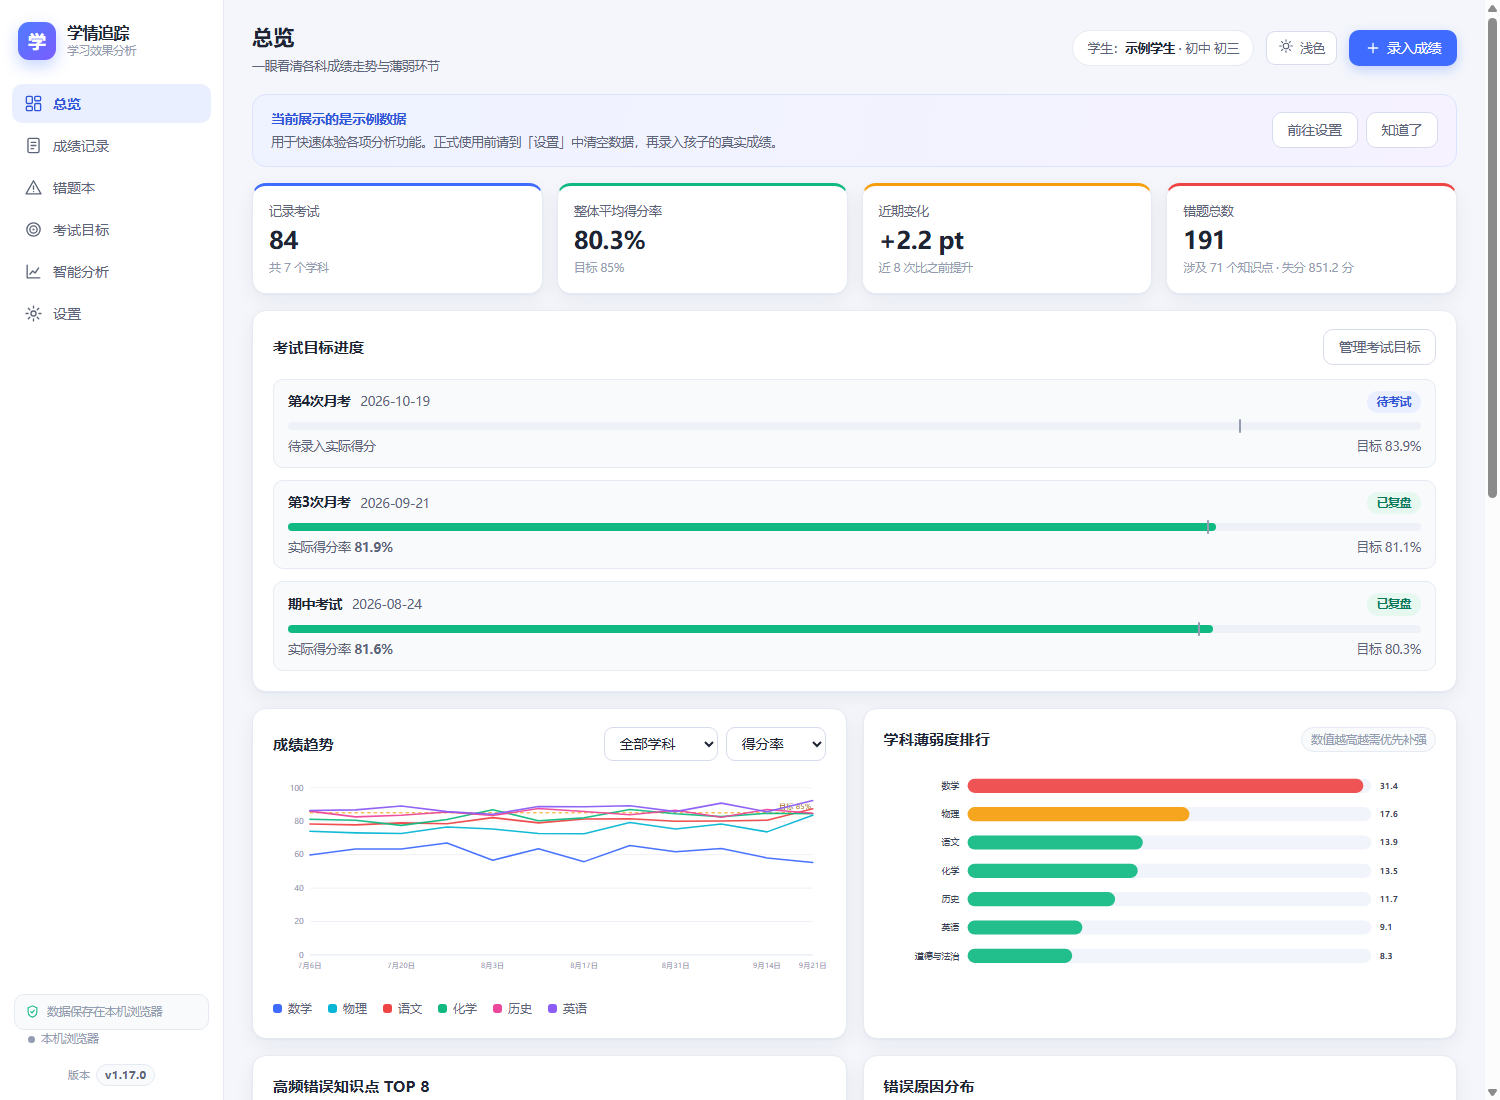Viewport: 1500px width, 1100px height.
Task: Toggle the 浅色 theme switch
Action: pos(1301,48)
